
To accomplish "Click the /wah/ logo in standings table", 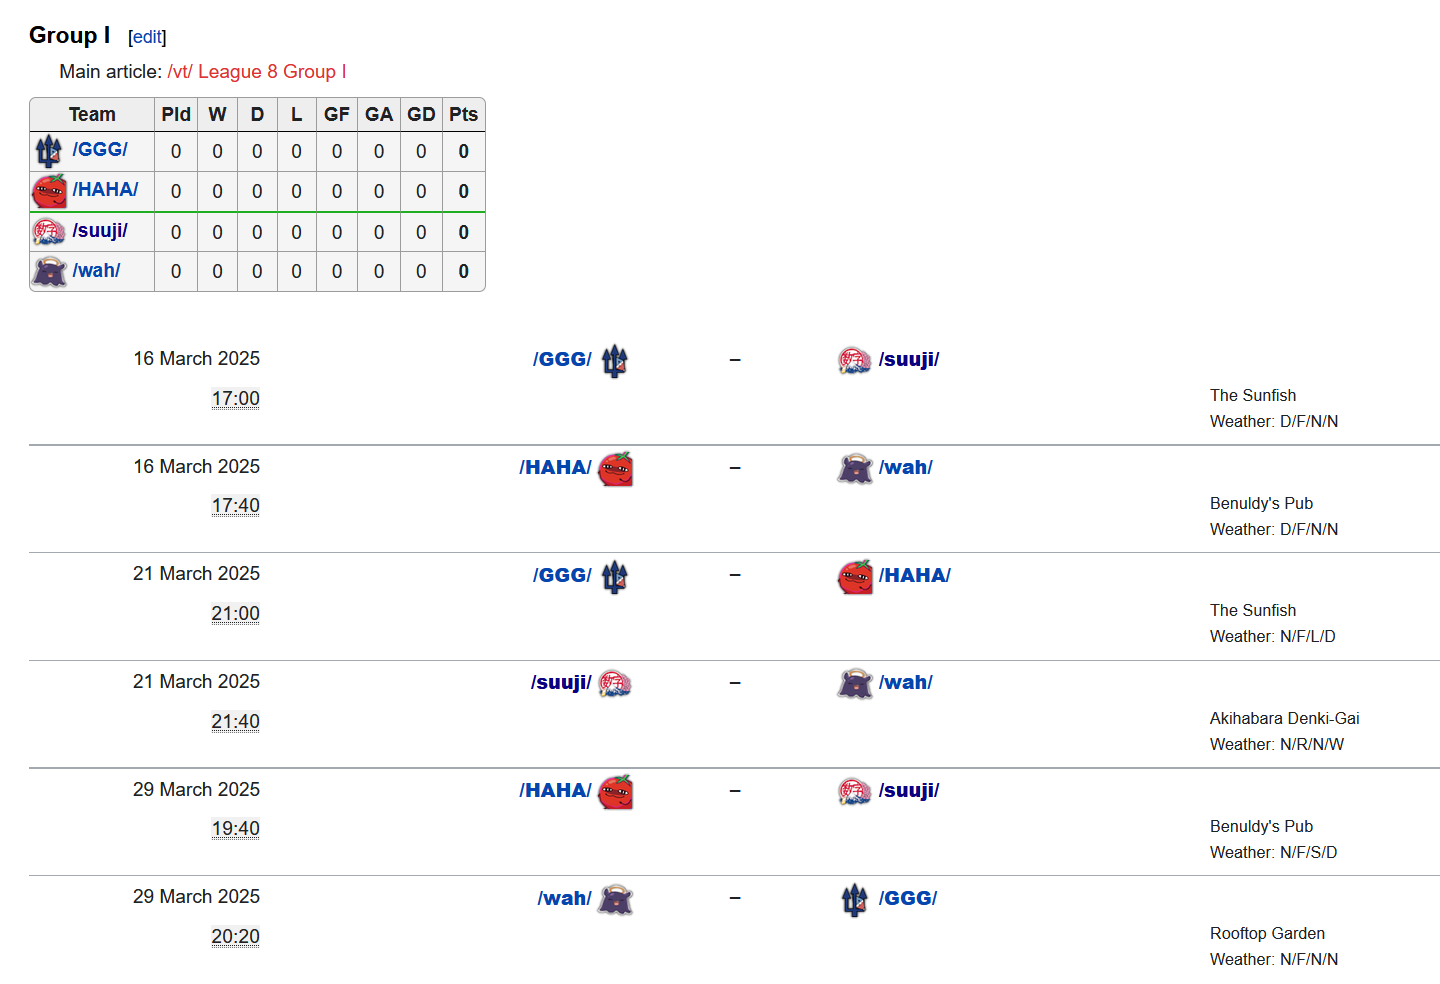I will point(49,271).
